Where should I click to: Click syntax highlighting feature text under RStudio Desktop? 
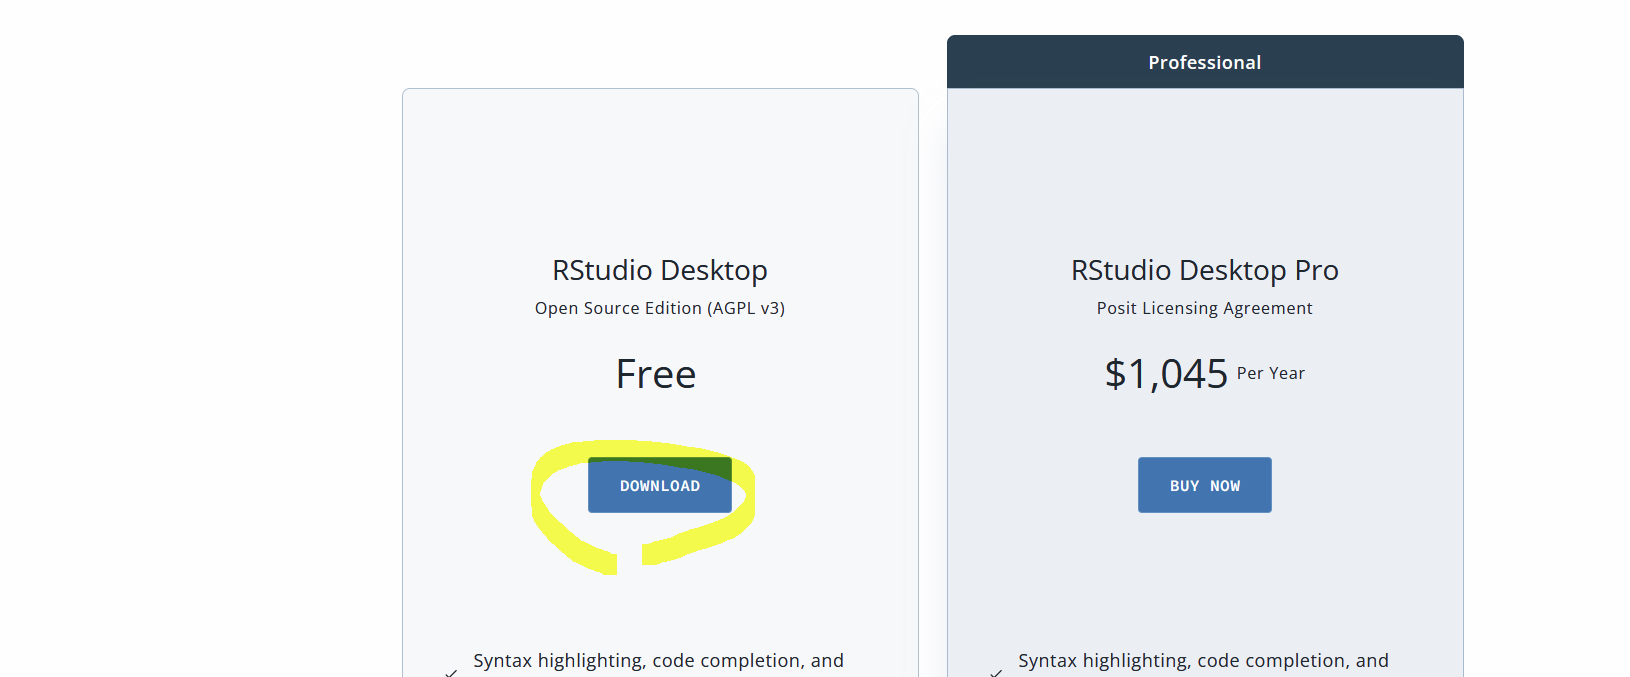click(659, 661)
